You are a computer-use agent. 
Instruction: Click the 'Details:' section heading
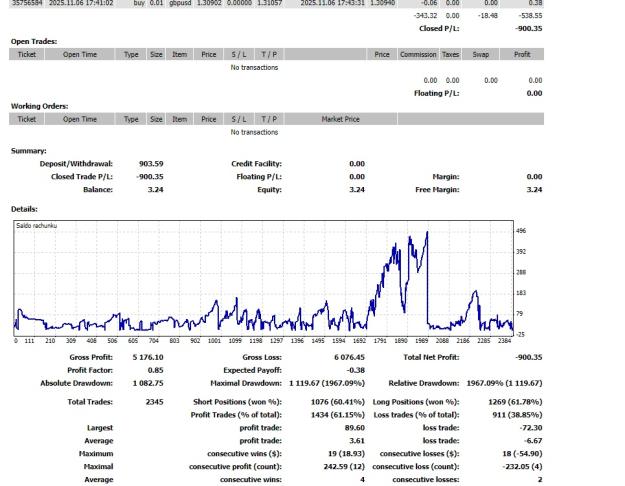coord(24,209)
